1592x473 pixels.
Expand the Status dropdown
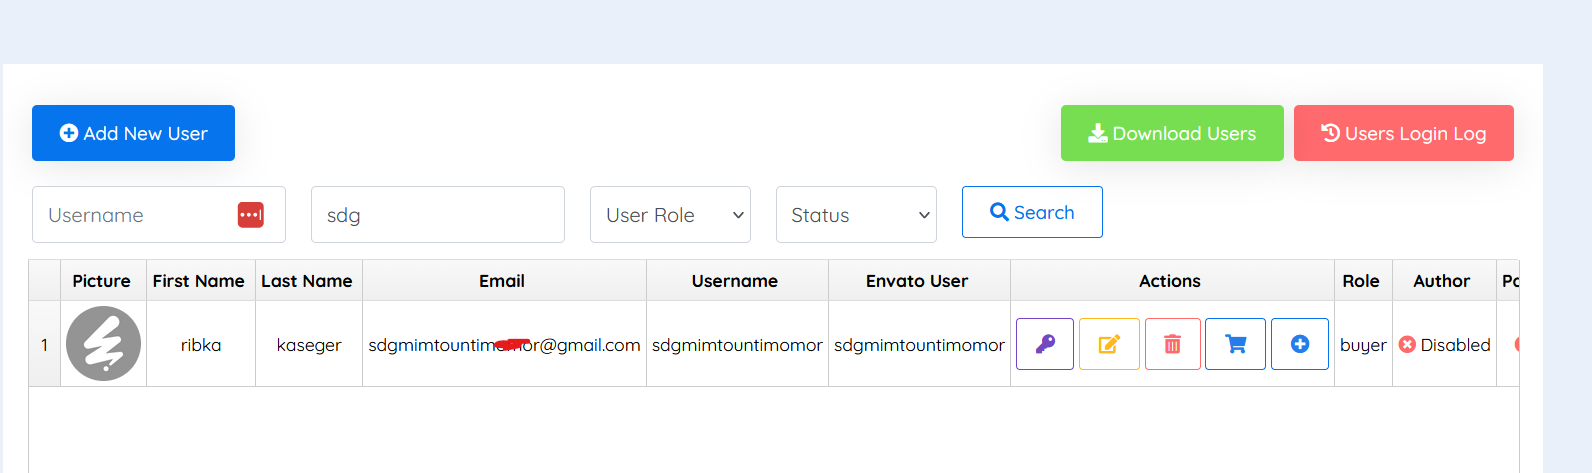[856, 215]
